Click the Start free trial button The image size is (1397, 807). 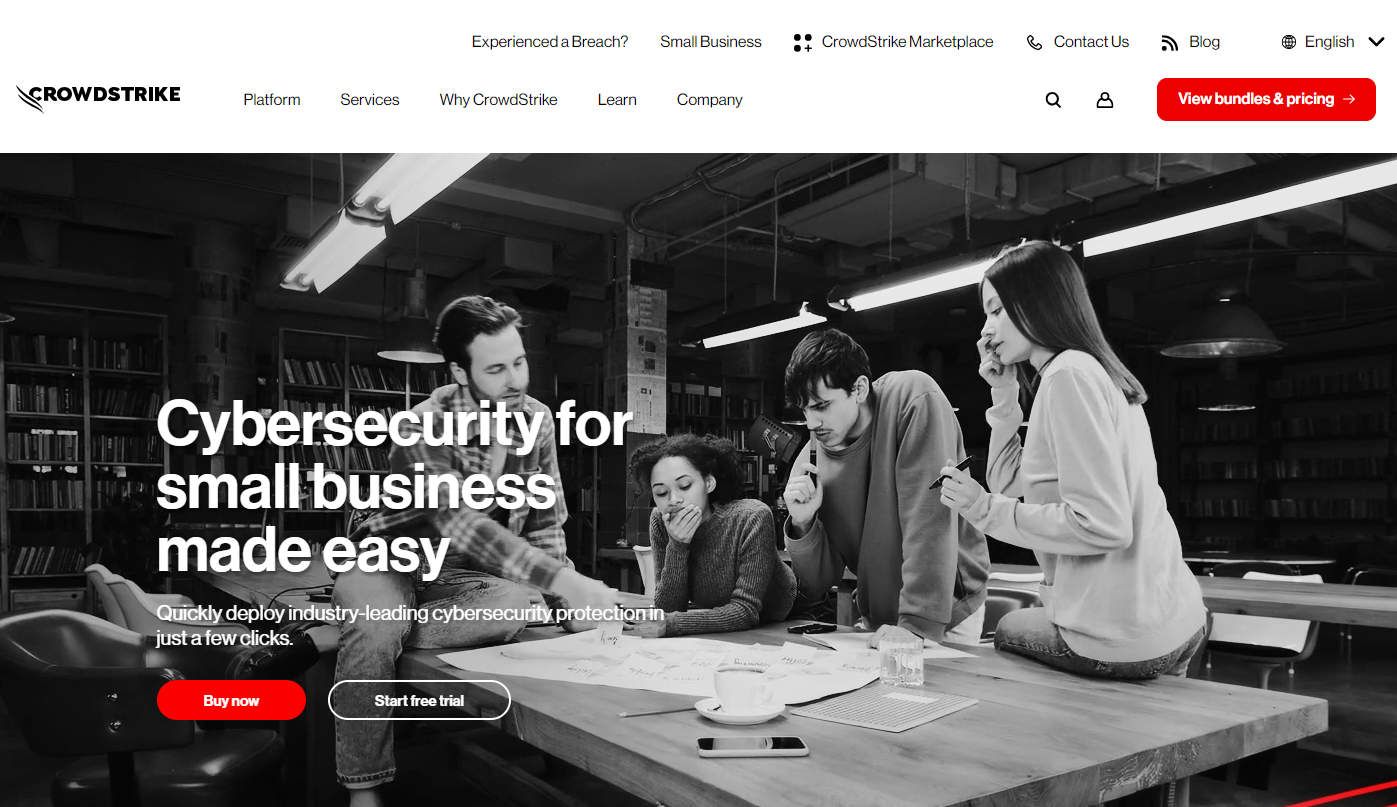[x=419, y=700]
